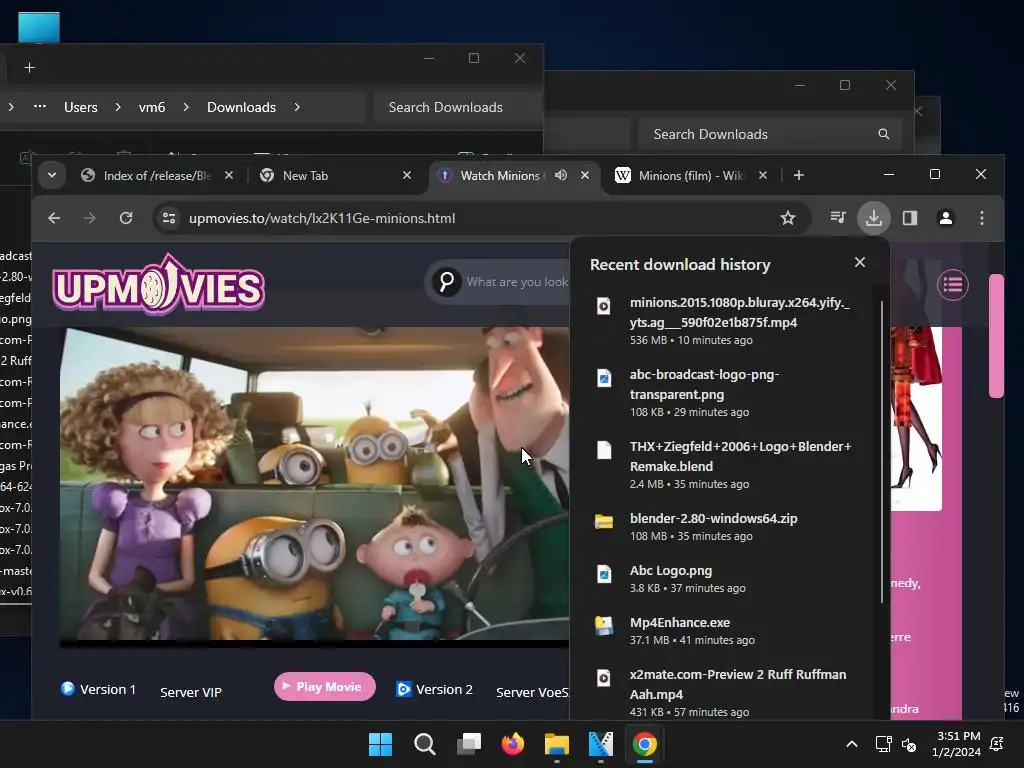Click the Minions video player thumbnail
Viewport: 1024px width, 768px height.
tap(315, 487)
